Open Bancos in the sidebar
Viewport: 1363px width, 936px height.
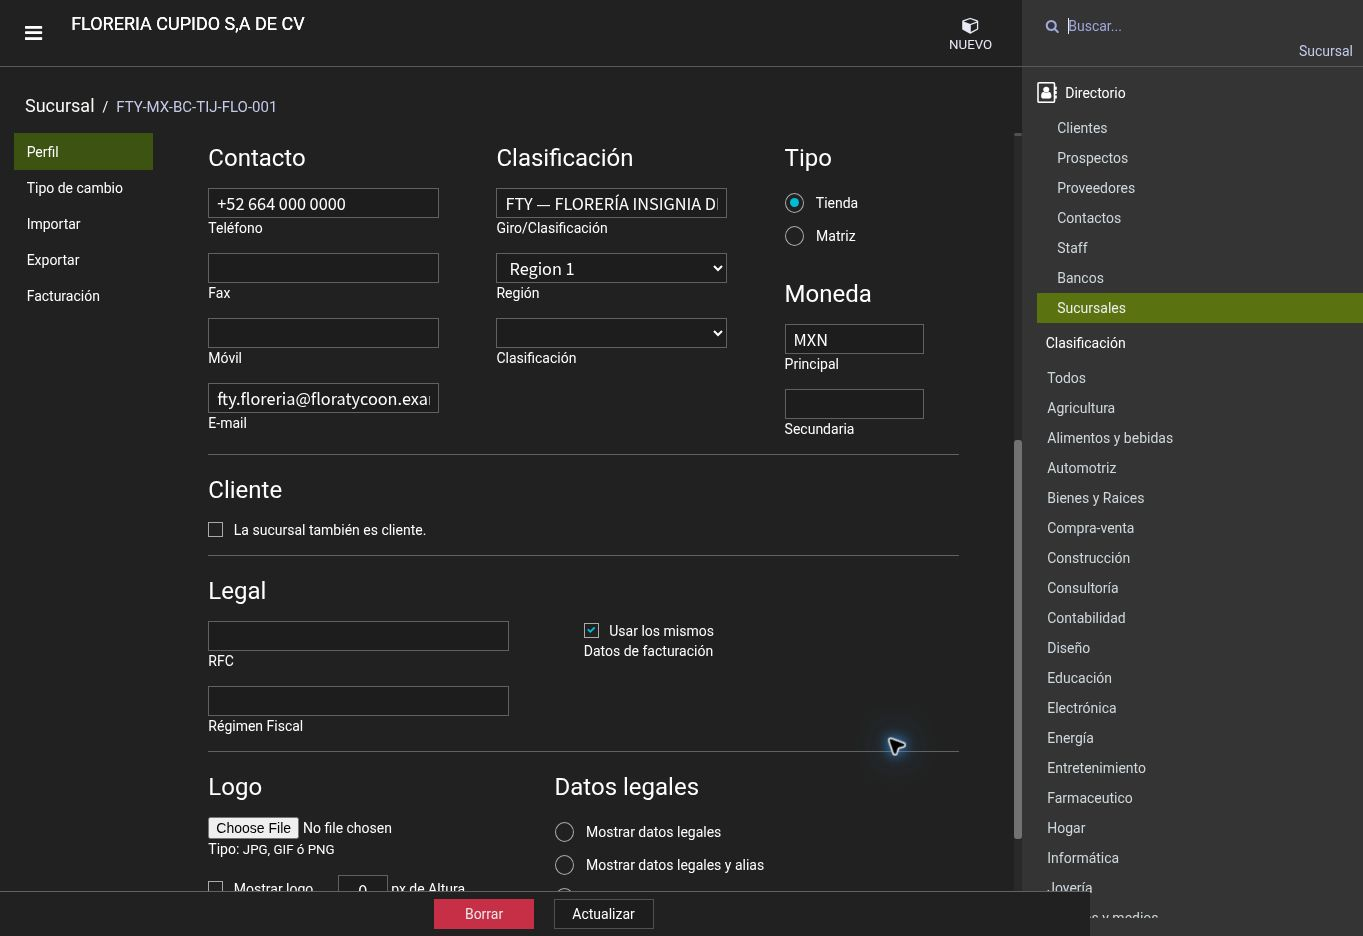(1080, 278)
